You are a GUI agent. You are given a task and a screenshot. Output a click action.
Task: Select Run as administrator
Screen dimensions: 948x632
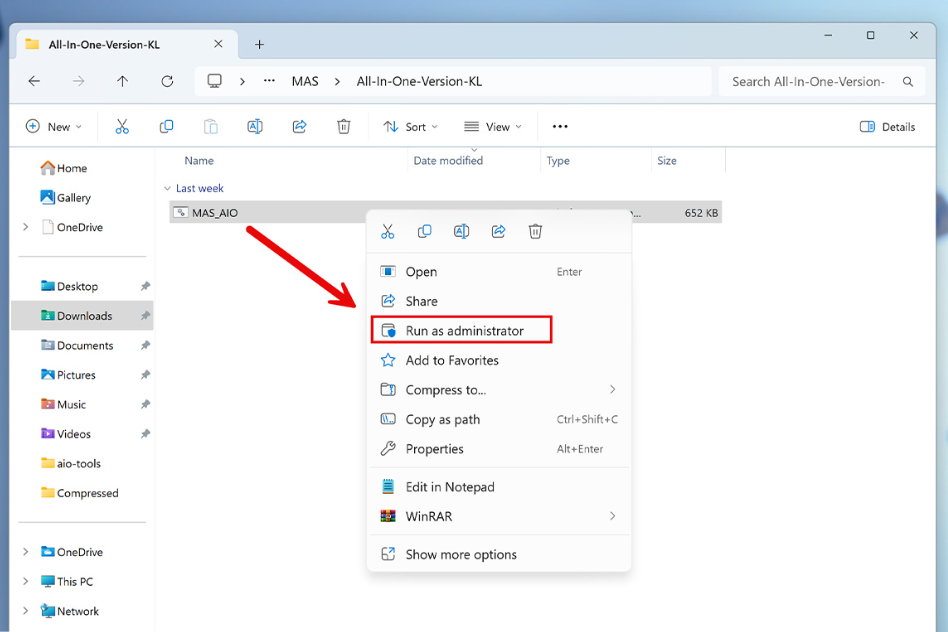point(463,331)
